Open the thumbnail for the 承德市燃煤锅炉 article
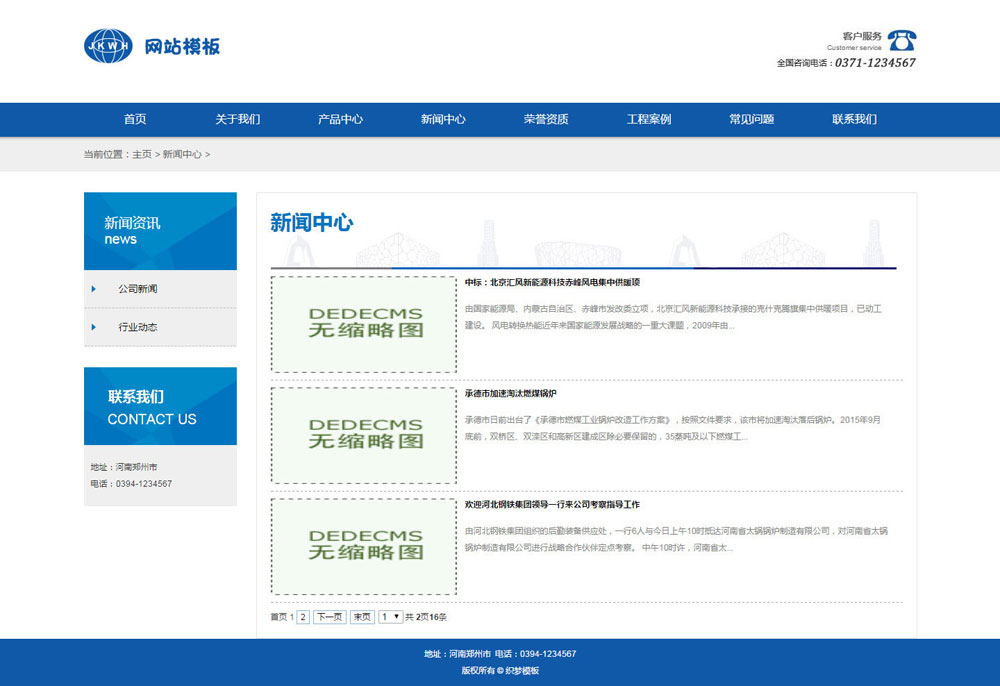Image resolution: width=1000 pixels, height=686 pixels. [364, 437]
